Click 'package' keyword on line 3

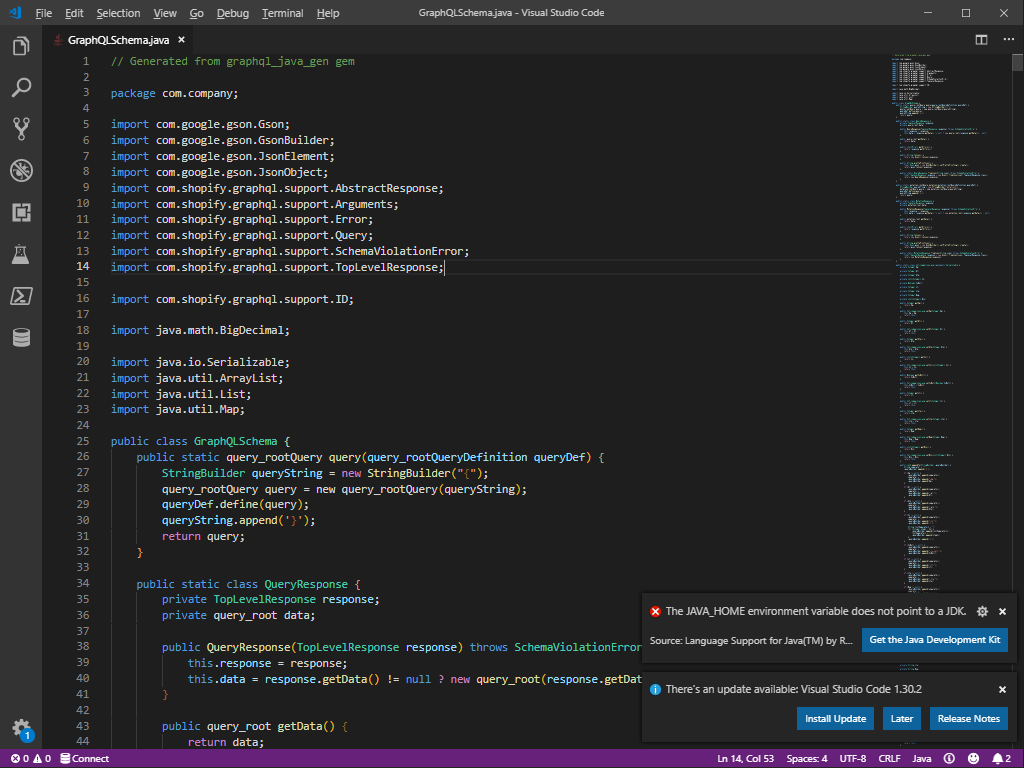click(x=133, y=93)
